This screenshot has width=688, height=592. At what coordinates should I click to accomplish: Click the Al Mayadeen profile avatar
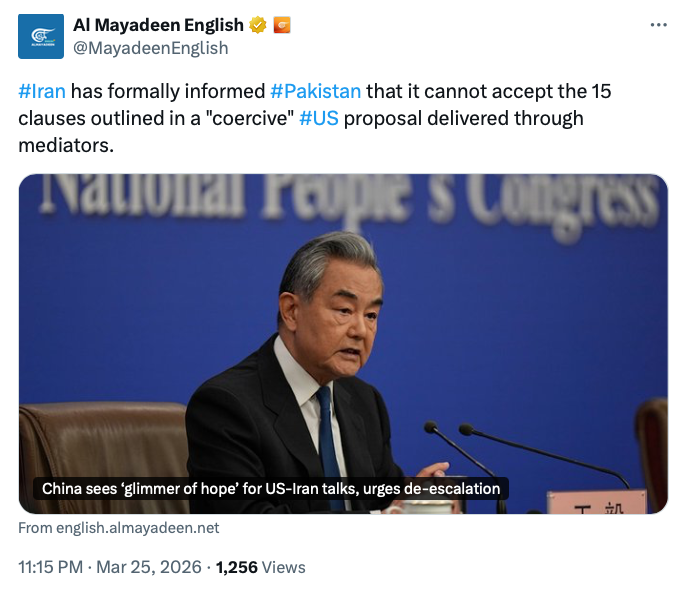[41, 35]
